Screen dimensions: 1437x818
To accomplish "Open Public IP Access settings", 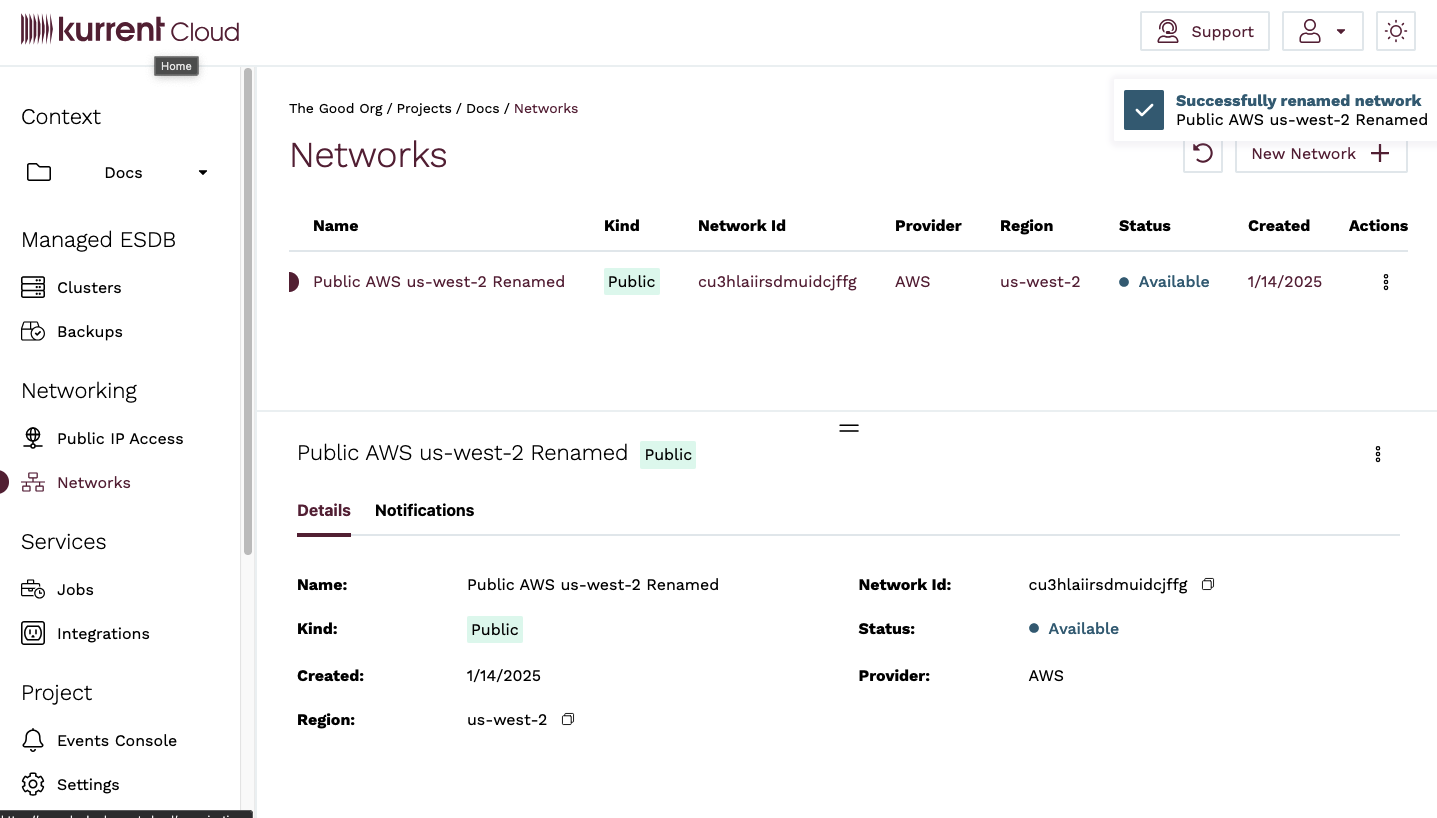I will [x=121, y=438].
